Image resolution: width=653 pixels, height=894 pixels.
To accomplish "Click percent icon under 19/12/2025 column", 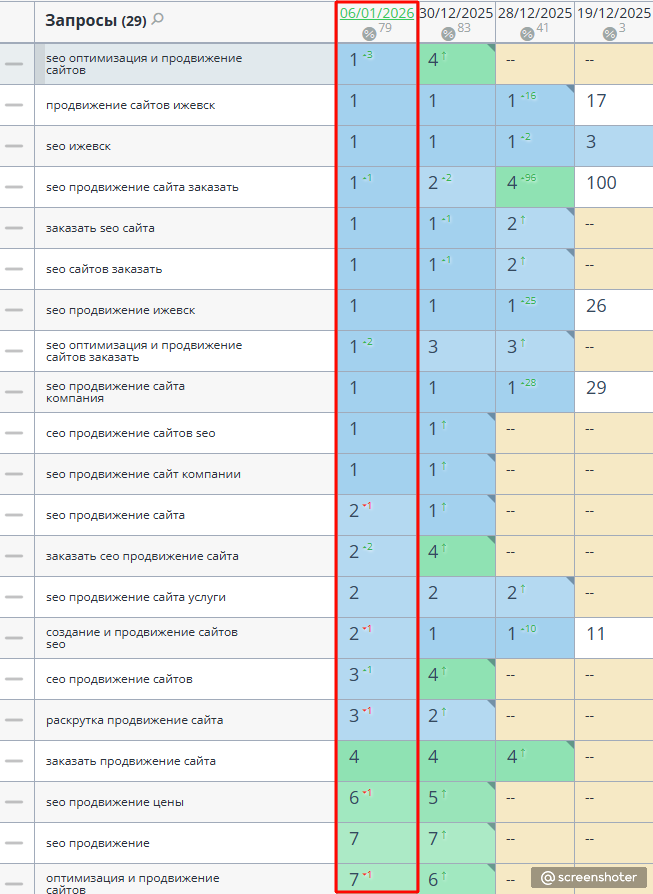I will 610,34.
